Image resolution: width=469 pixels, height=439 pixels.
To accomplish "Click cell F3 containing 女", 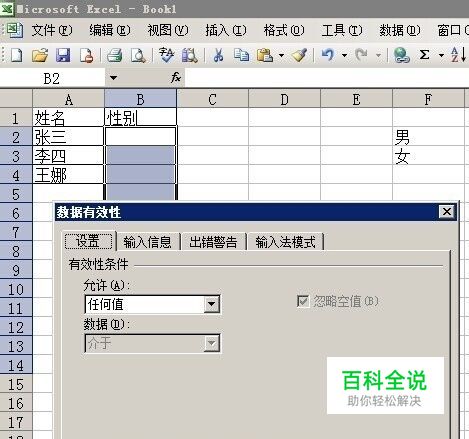I will click(x=428, y=156).
